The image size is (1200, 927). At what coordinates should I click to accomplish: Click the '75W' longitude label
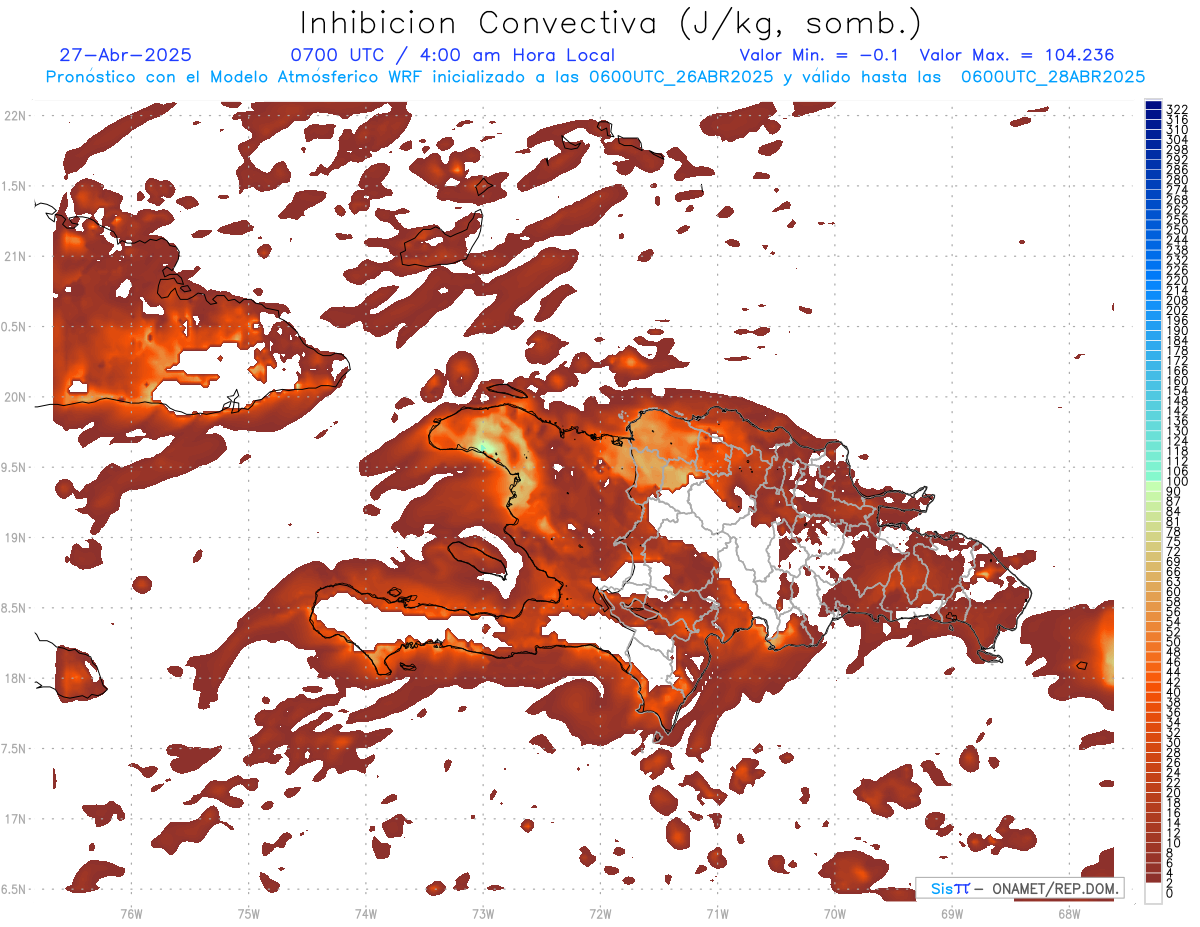248,913
